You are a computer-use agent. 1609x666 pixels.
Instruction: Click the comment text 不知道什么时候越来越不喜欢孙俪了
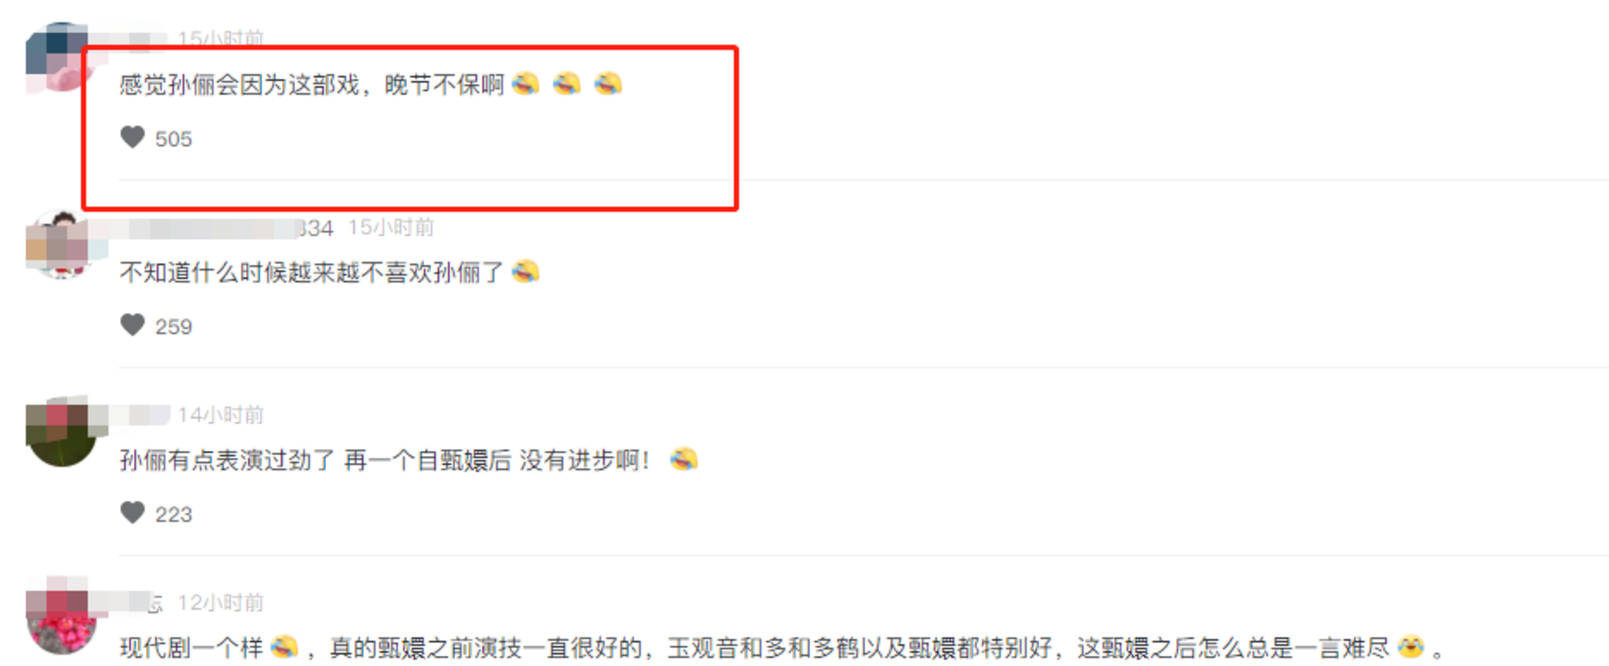click(311, 272)
